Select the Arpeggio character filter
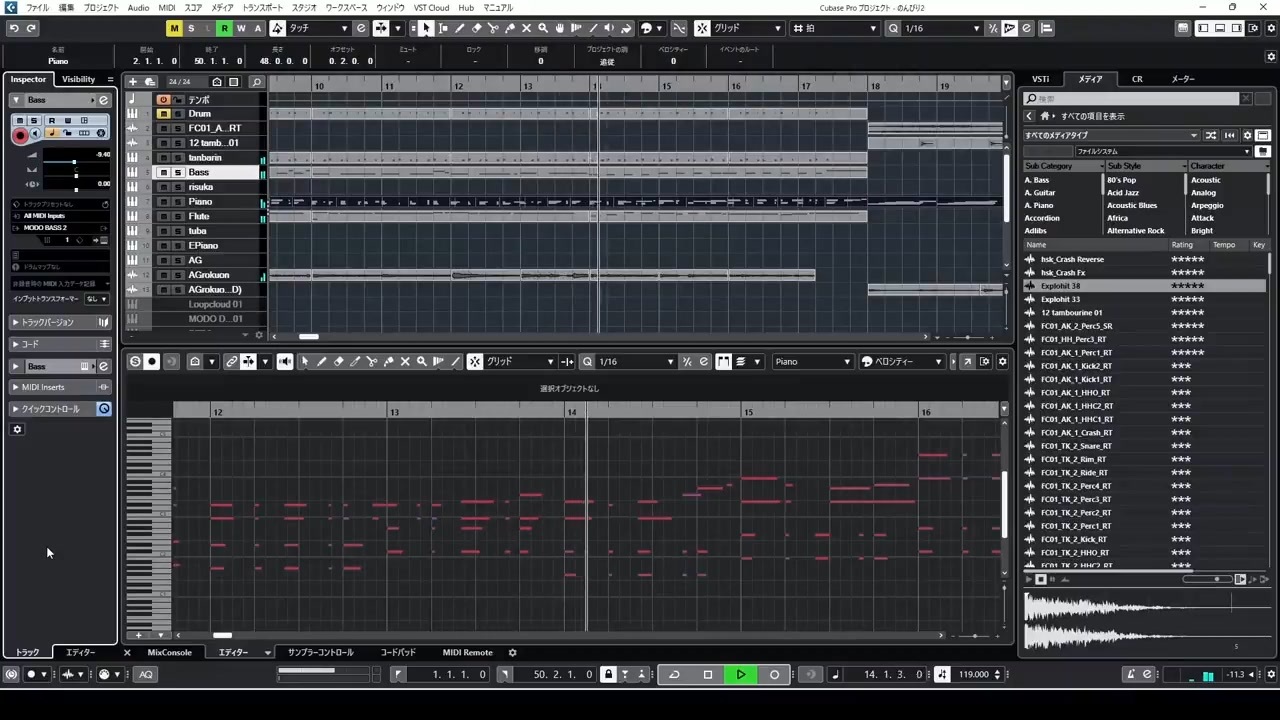The image size is (1280, 720). click(x=1207, y=205)
